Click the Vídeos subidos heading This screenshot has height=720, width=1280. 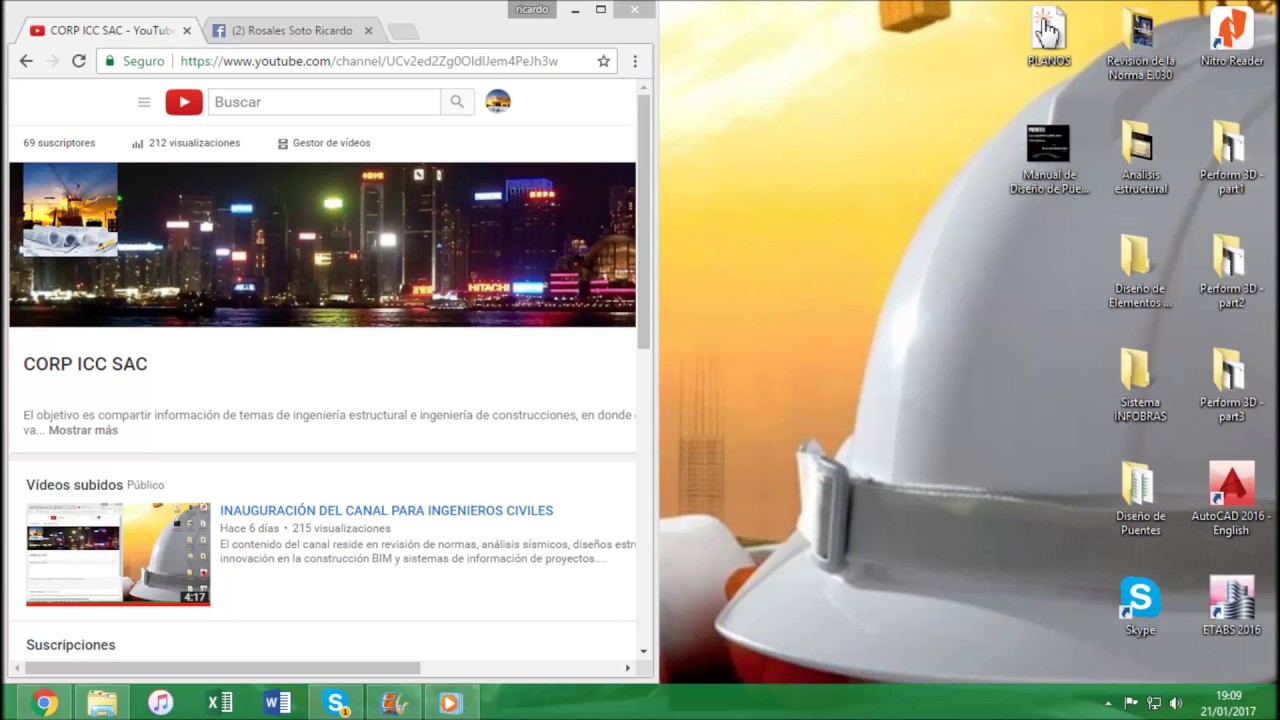point(74,485)
